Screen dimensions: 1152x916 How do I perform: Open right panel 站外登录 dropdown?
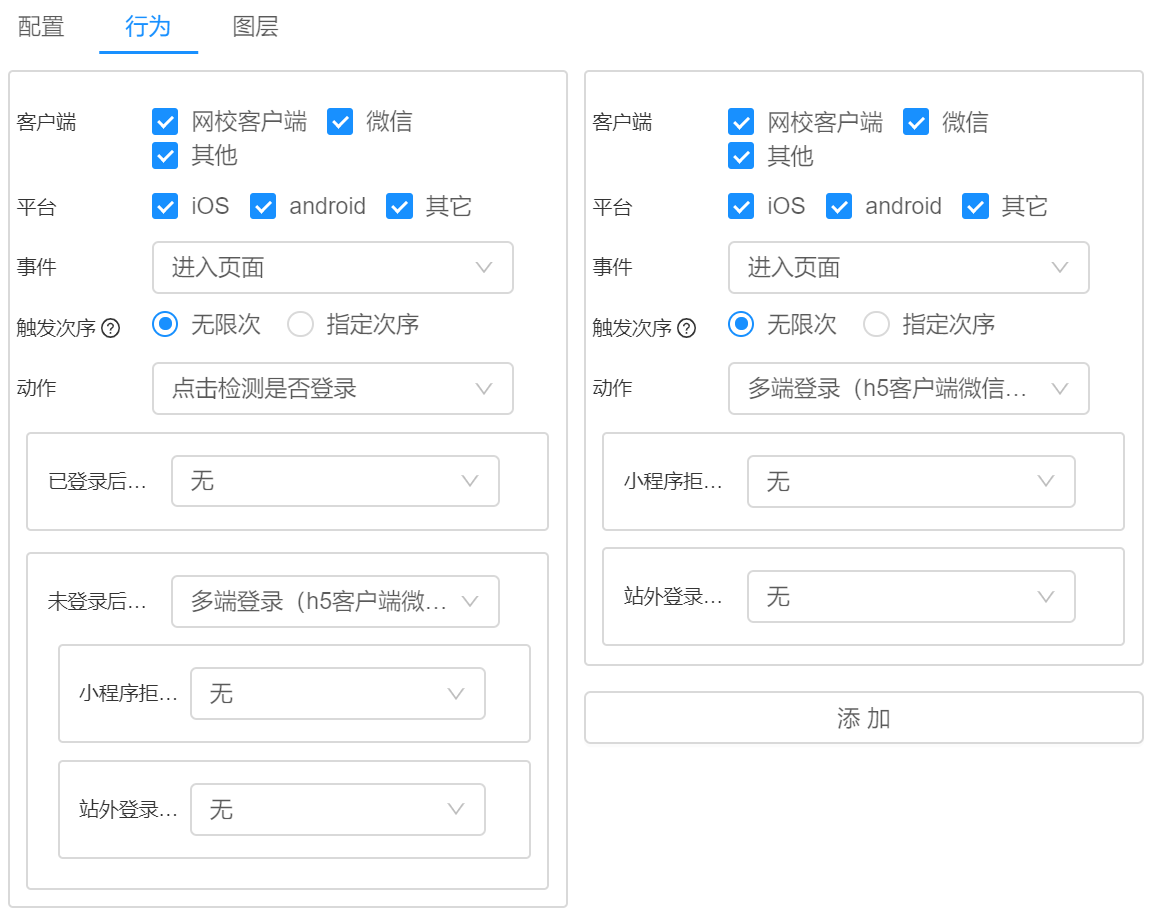pos(911,596)
